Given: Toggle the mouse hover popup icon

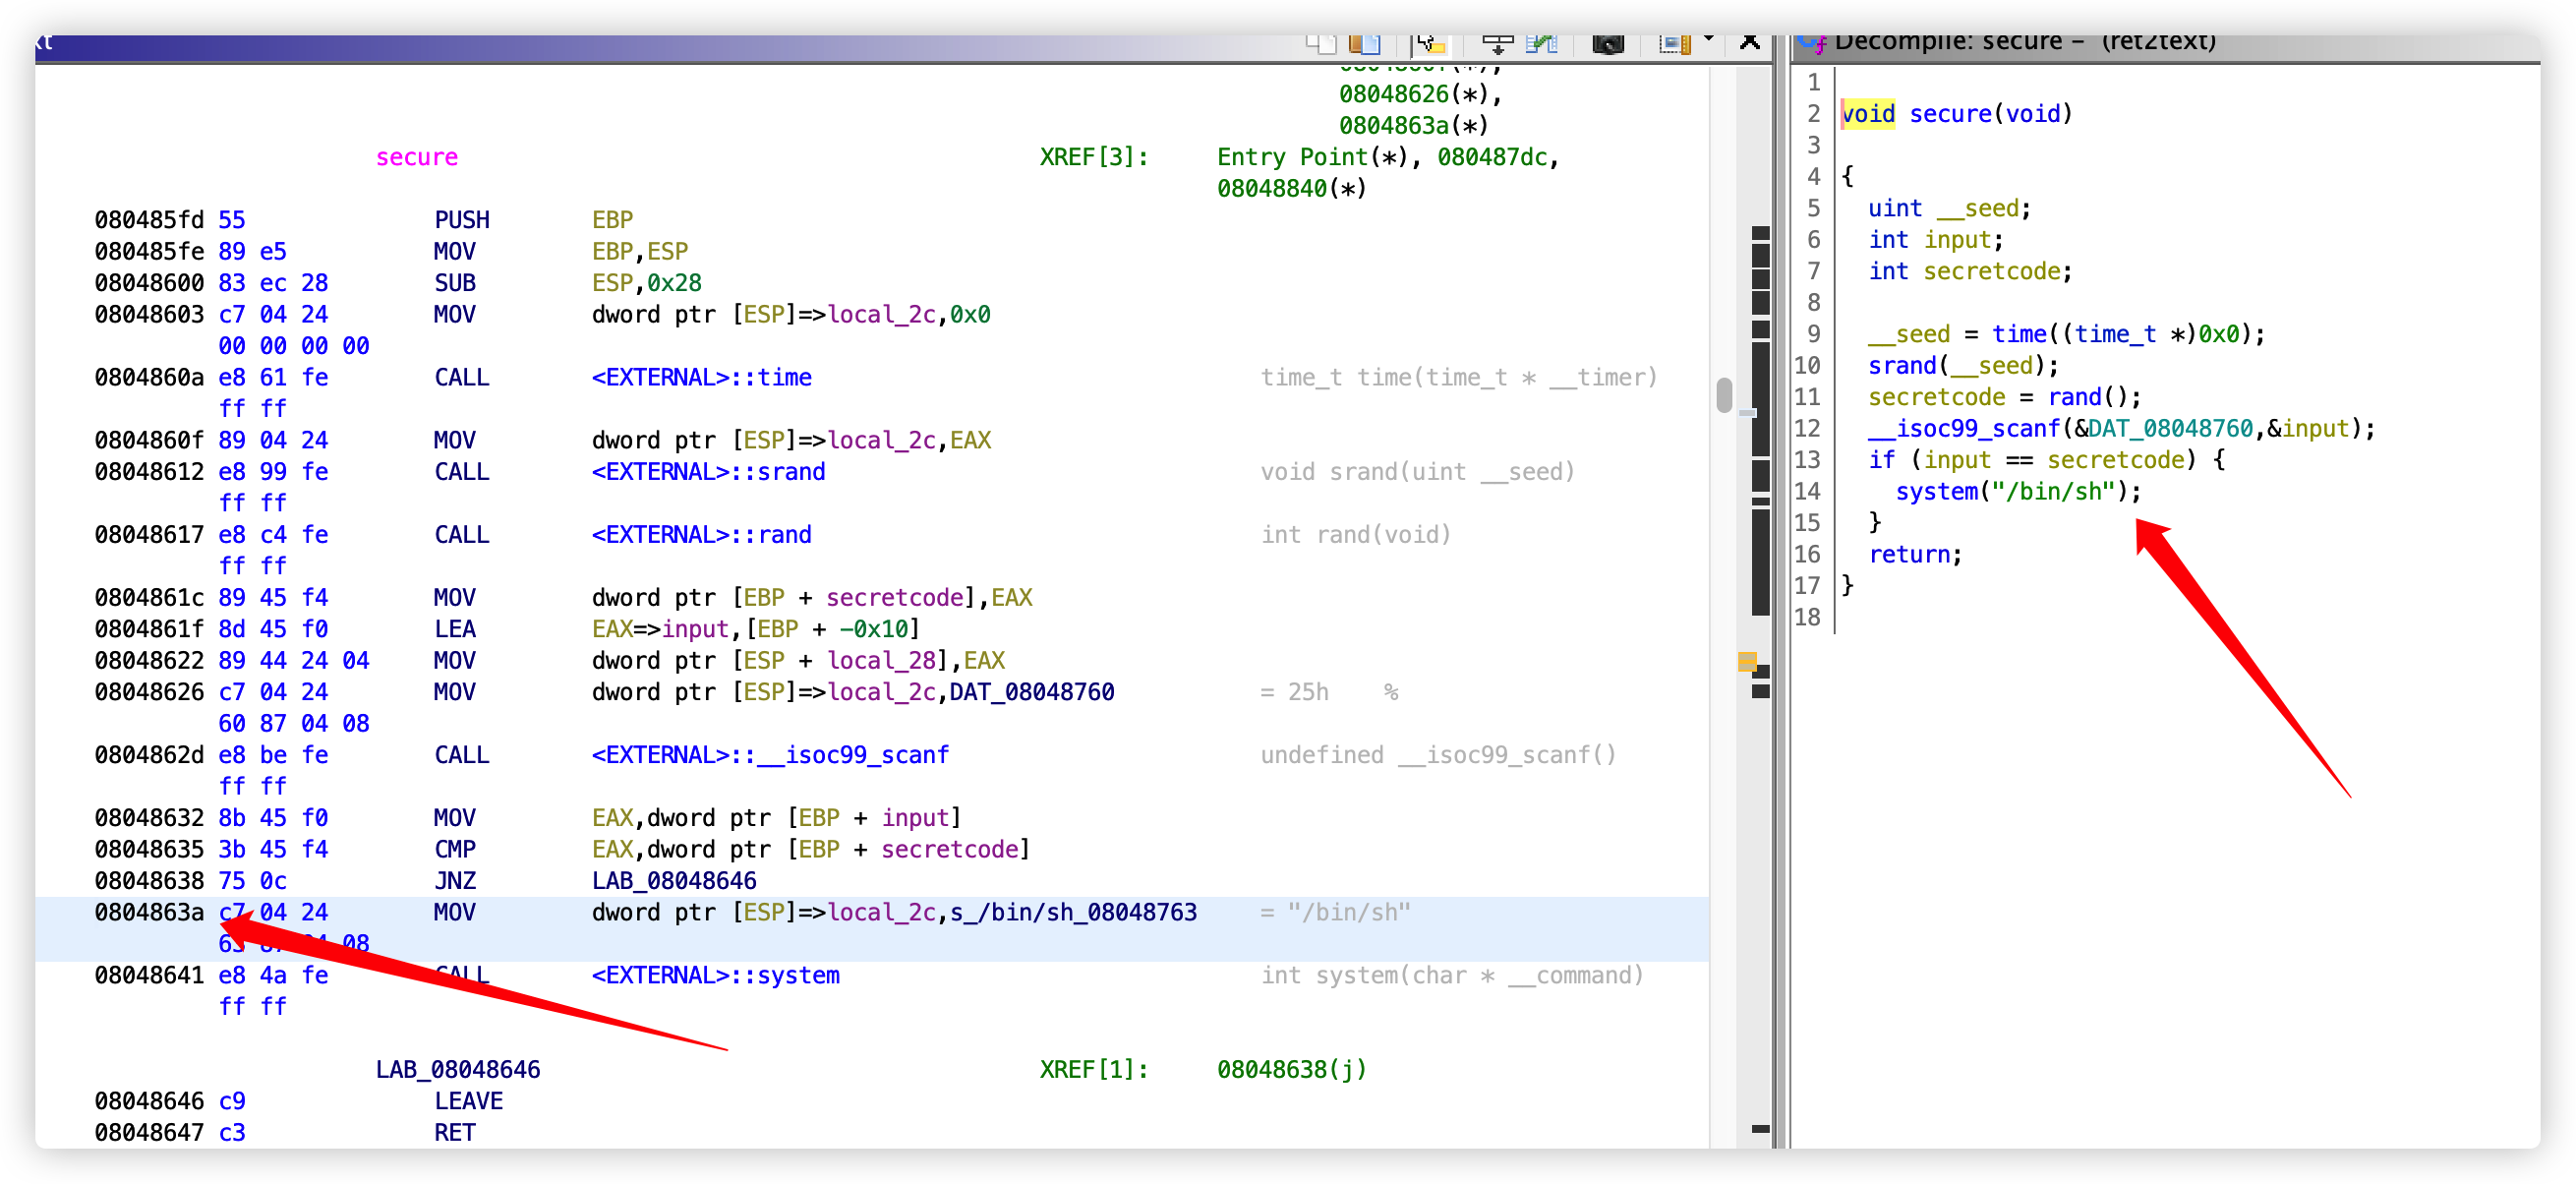Looking at the screenshot, I should coord(1431,43).
